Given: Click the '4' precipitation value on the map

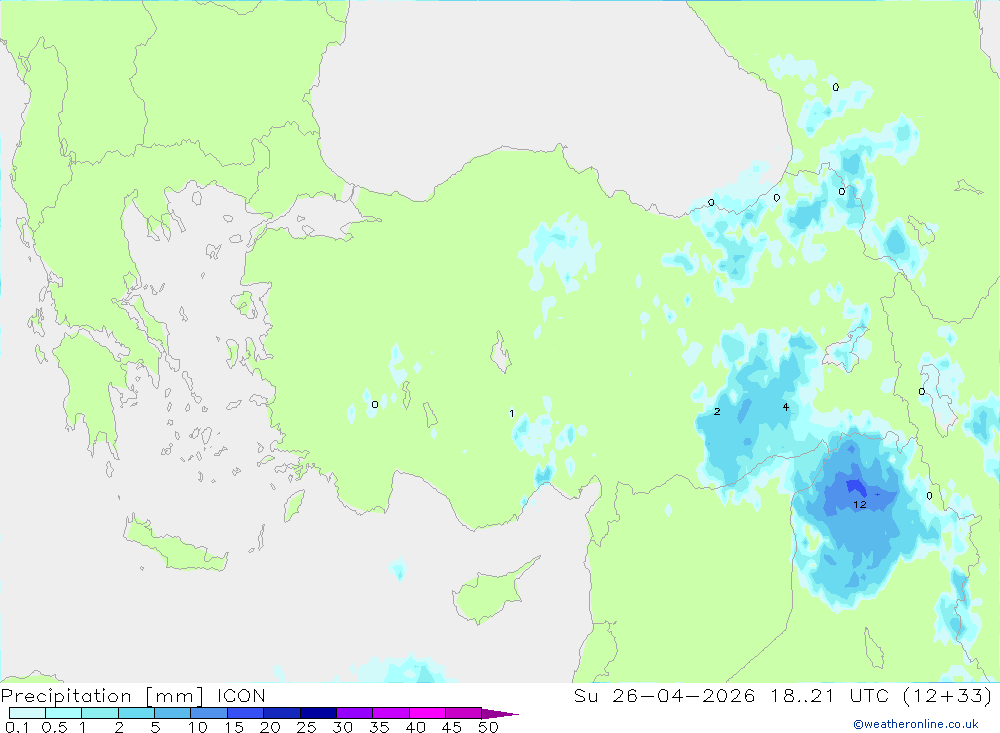Looking at the screenshot, I should 786,407.
